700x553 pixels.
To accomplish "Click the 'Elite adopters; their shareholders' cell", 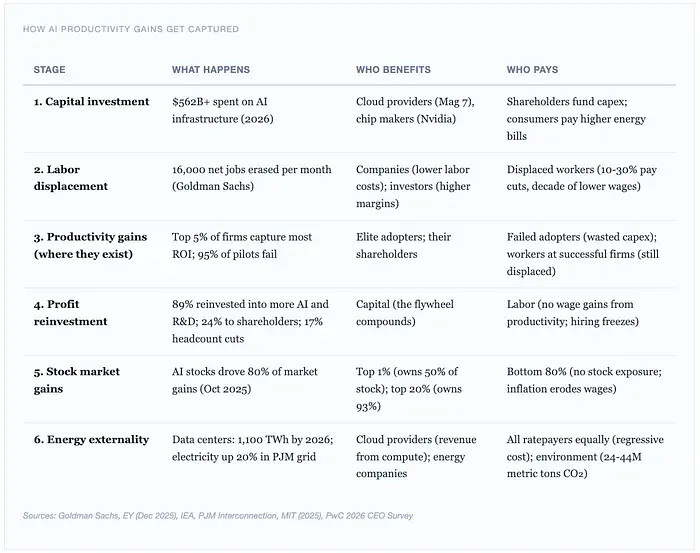I will click(x=403, y=245).
